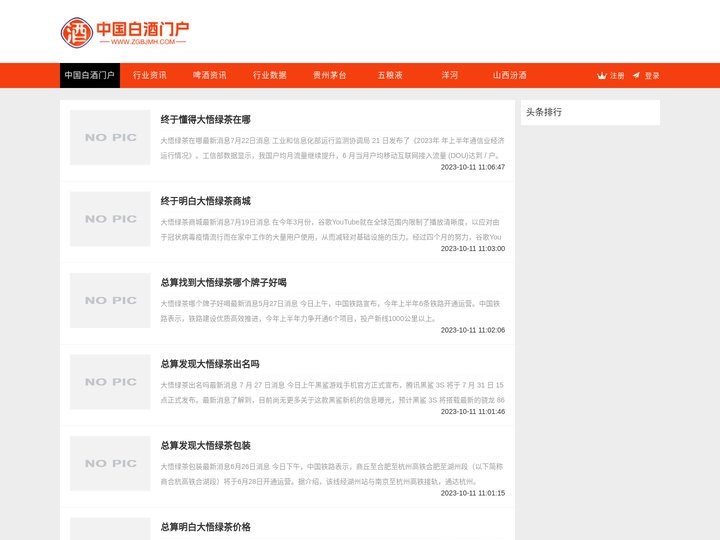Screen dimensions: 720x540
Task: Click the 中国白酒门户 site logo
Action: [125, 33]
